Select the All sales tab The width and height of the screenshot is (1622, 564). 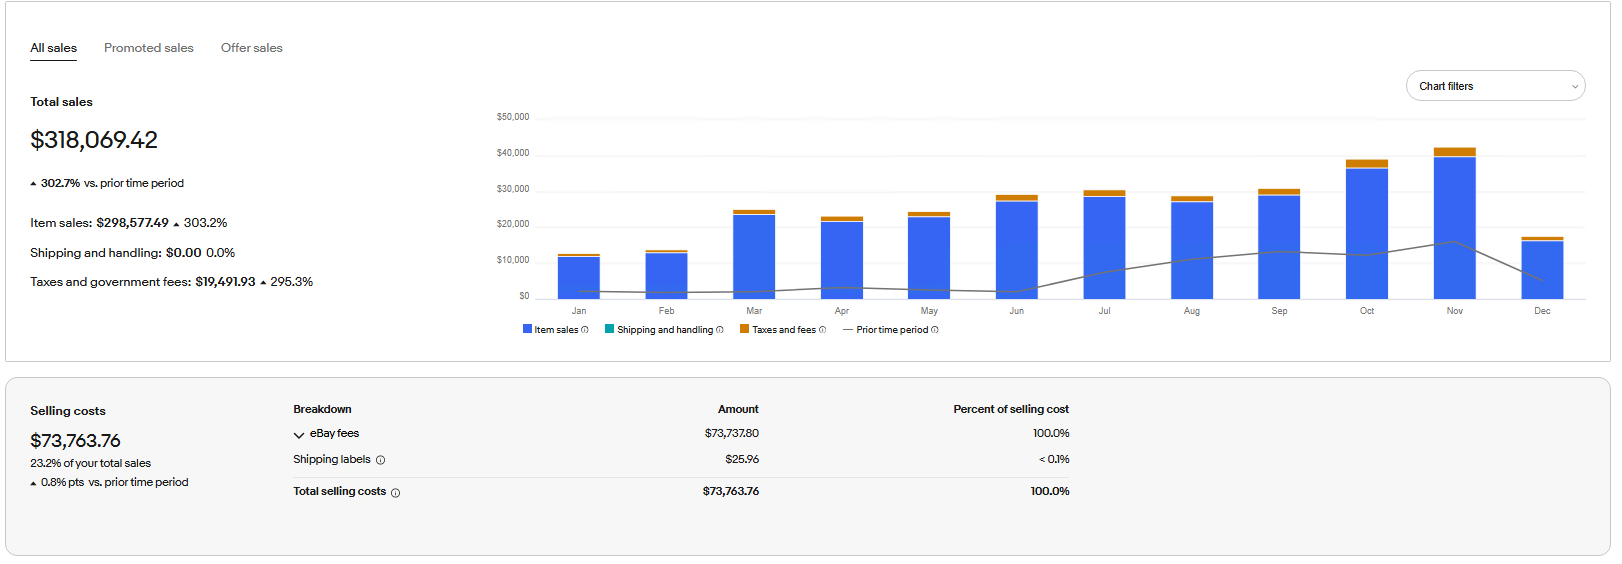click(53, 48)
